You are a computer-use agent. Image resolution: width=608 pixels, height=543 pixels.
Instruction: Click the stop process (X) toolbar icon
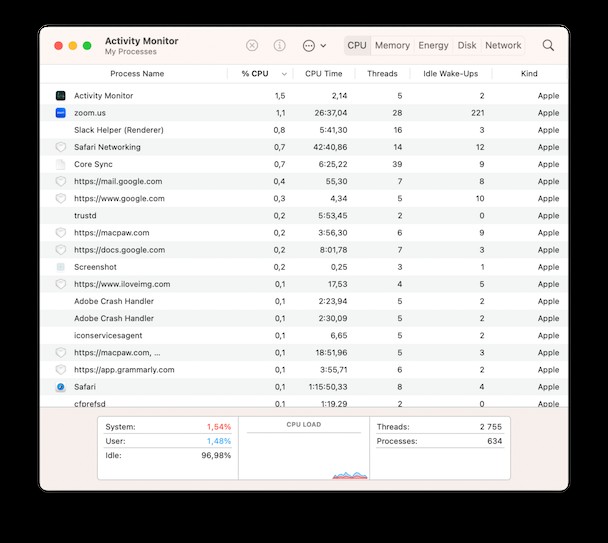tap(252, 46)
